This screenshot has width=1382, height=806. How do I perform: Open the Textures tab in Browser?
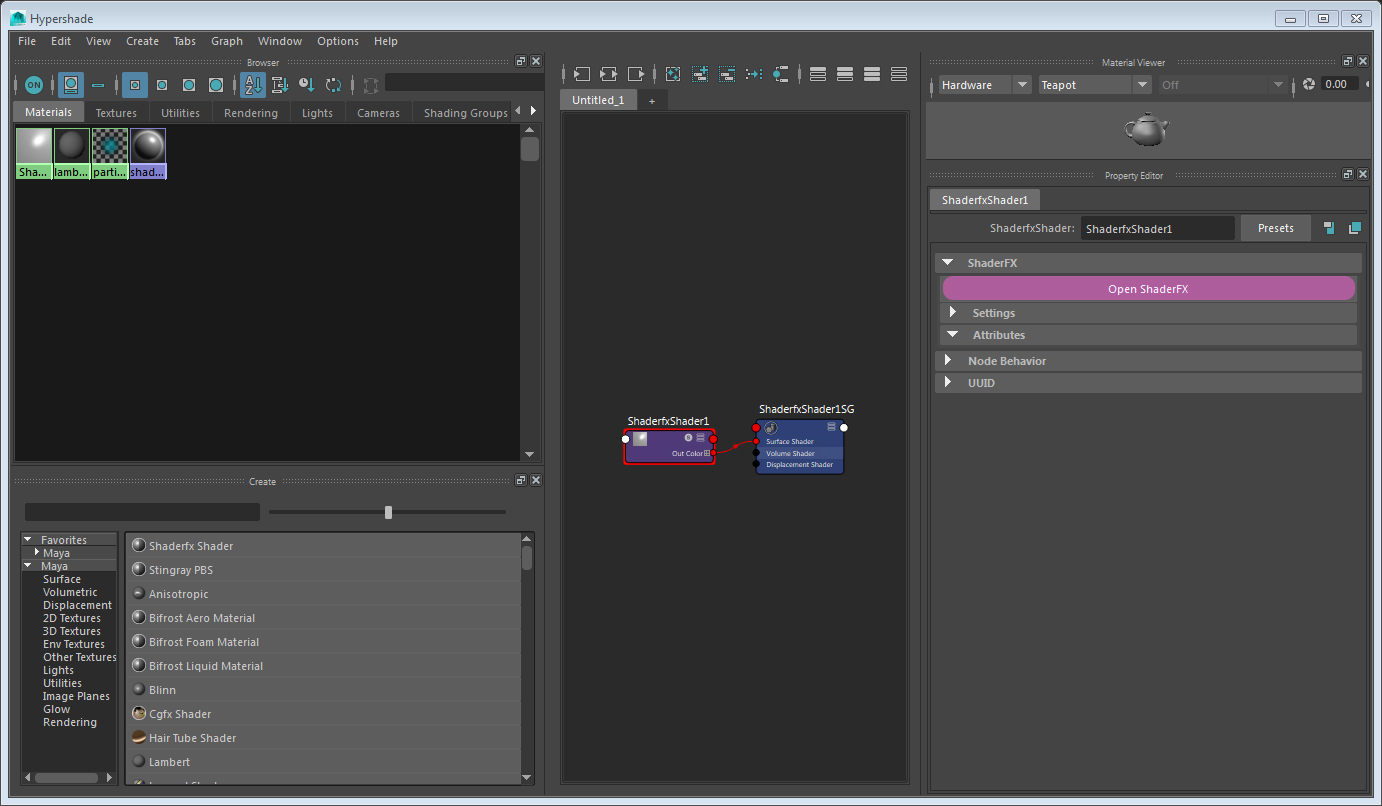point(116,113)
